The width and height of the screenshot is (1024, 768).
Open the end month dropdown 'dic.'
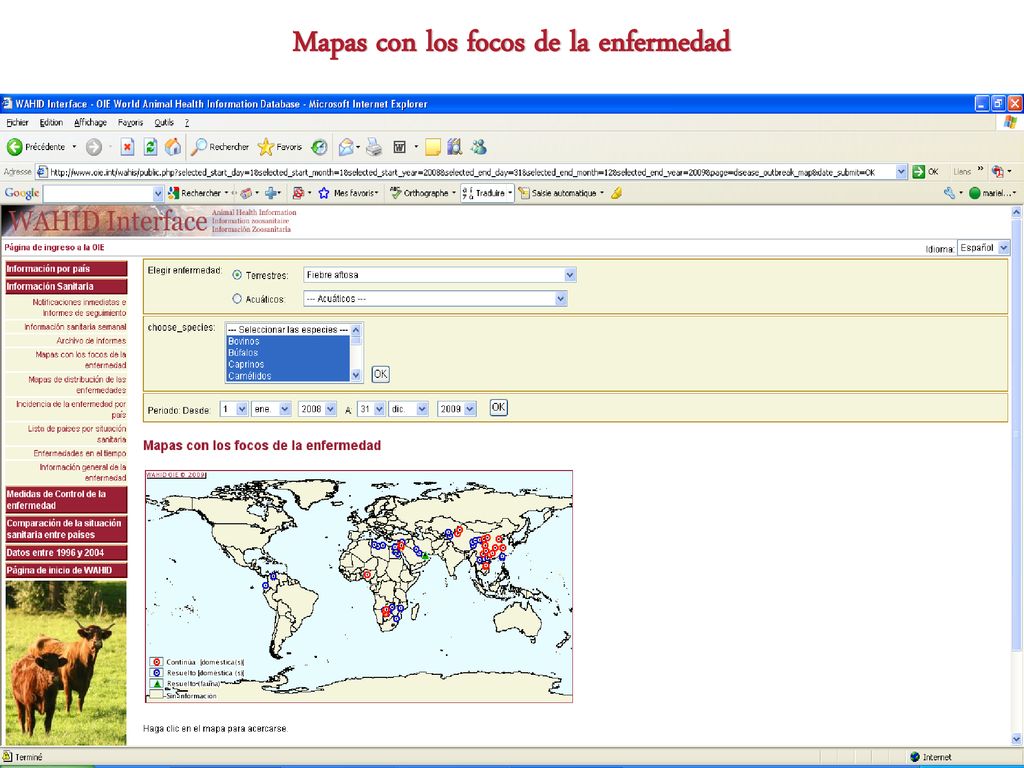tap(408, 409)
